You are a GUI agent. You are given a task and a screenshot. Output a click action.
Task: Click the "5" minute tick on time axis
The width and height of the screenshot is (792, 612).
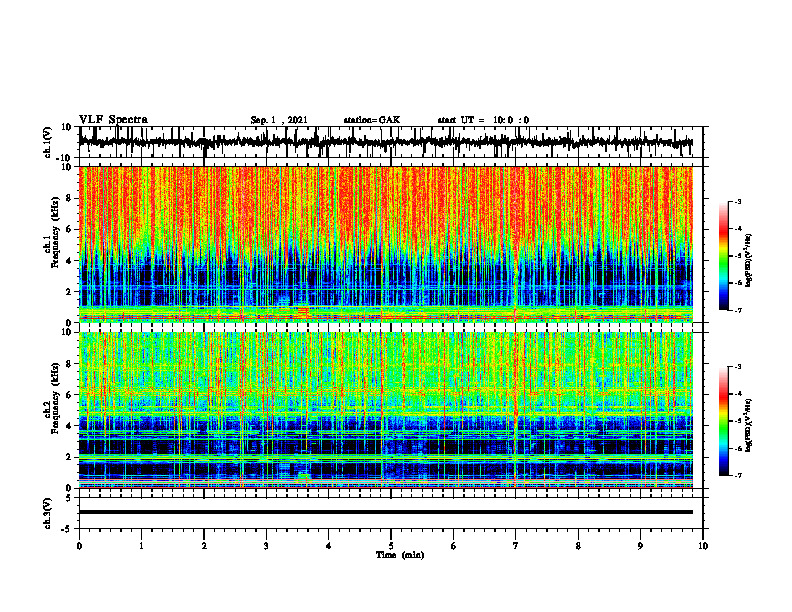tap(391, 546)
